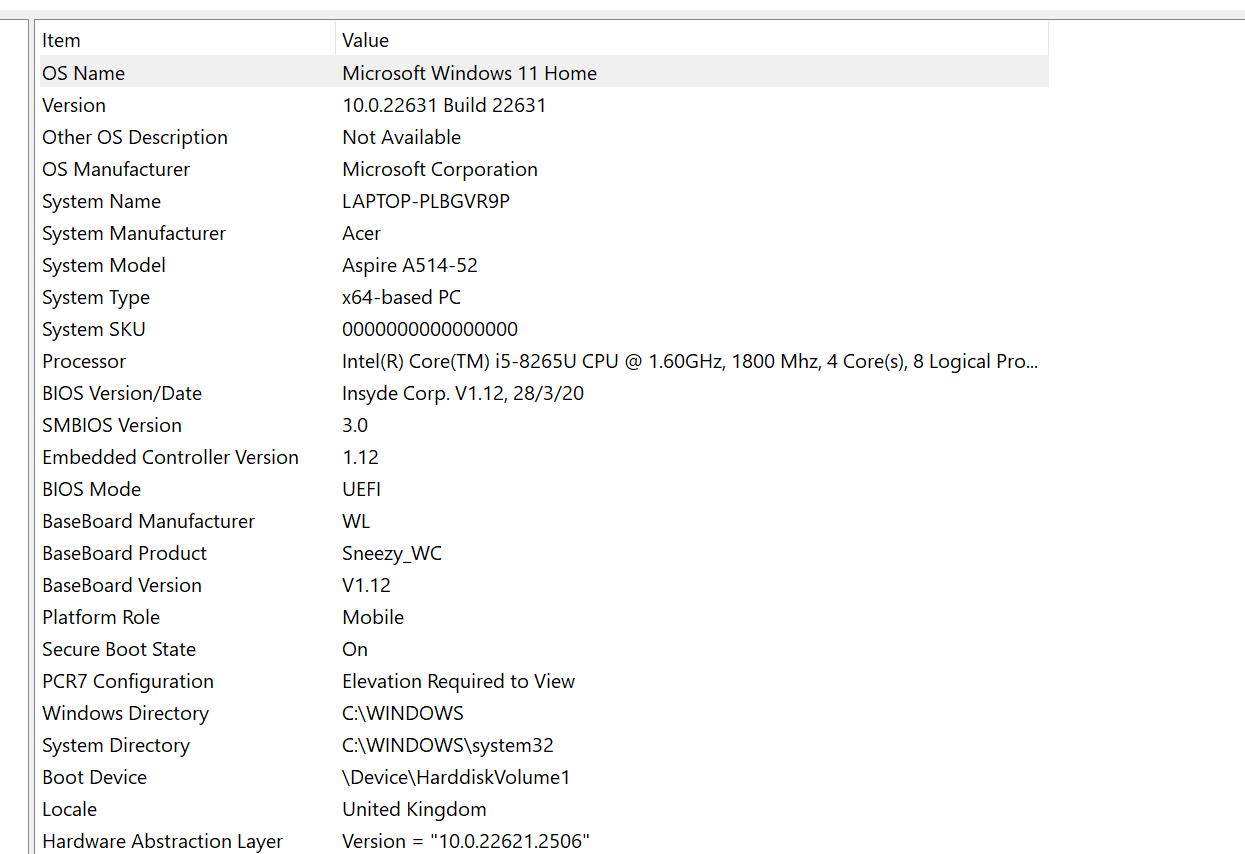Select the value Microsoft Windows 11 Home

point(469,73)
